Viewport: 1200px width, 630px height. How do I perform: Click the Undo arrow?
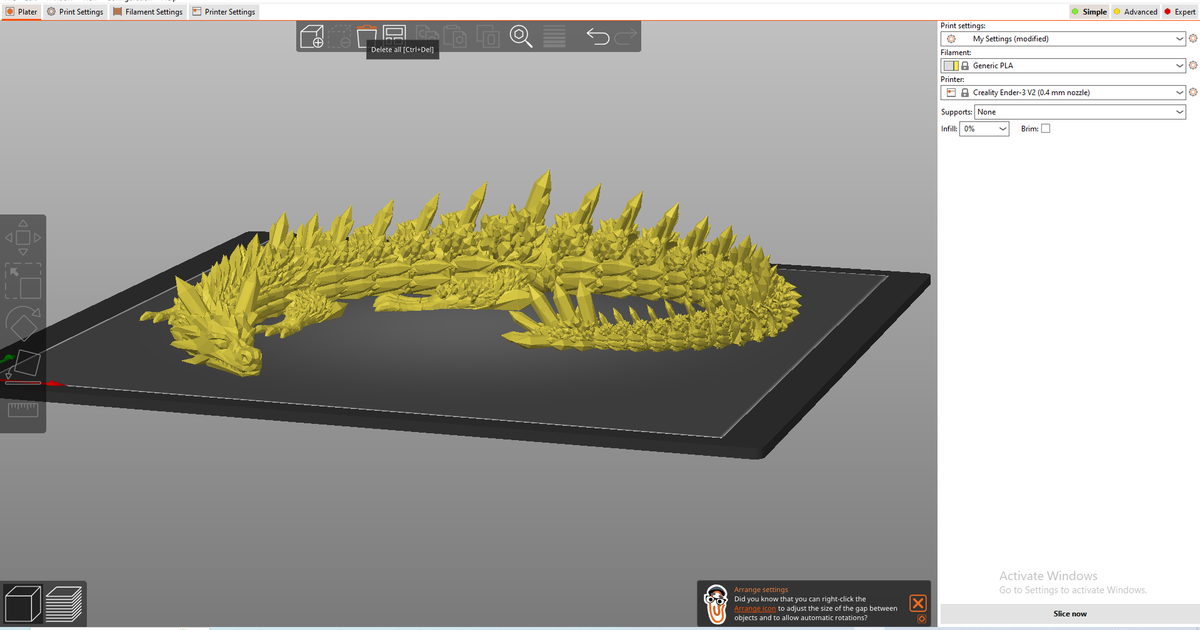click(x=598, y=36)
